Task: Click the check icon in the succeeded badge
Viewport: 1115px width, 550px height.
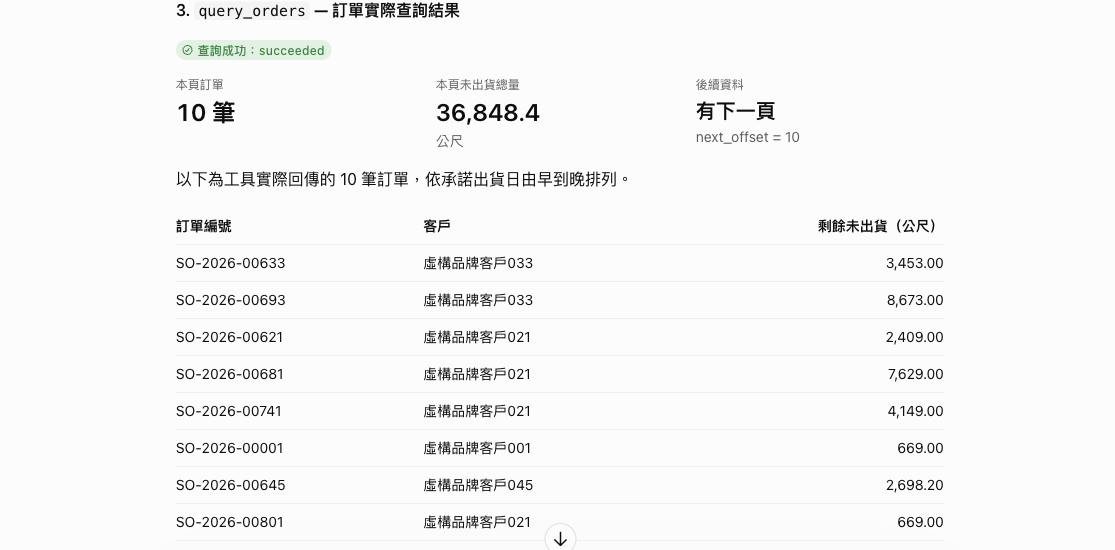Action: pyautogui.click(x=187, y=51)
